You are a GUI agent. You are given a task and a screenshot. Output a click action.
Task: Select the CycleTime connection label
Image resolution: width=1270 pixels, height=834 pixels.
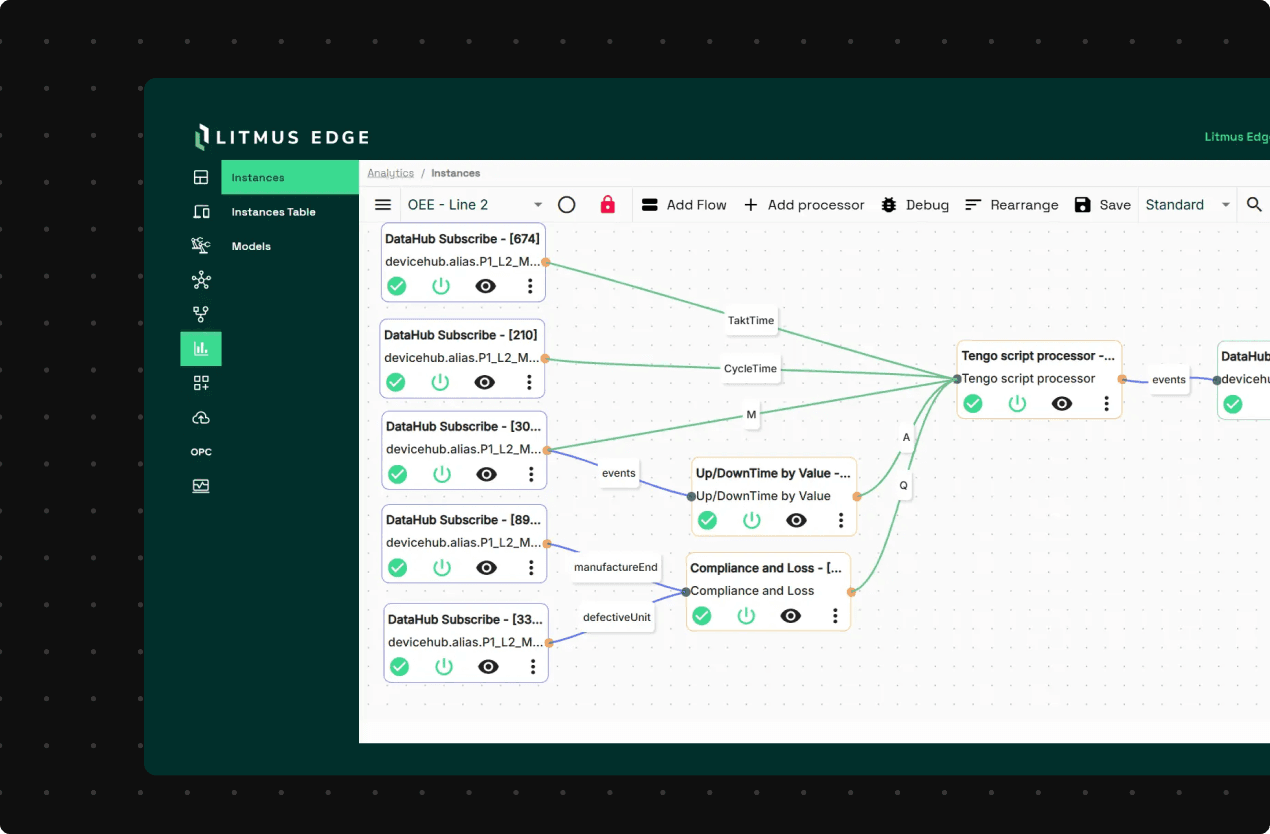click(x=750, y=369)
